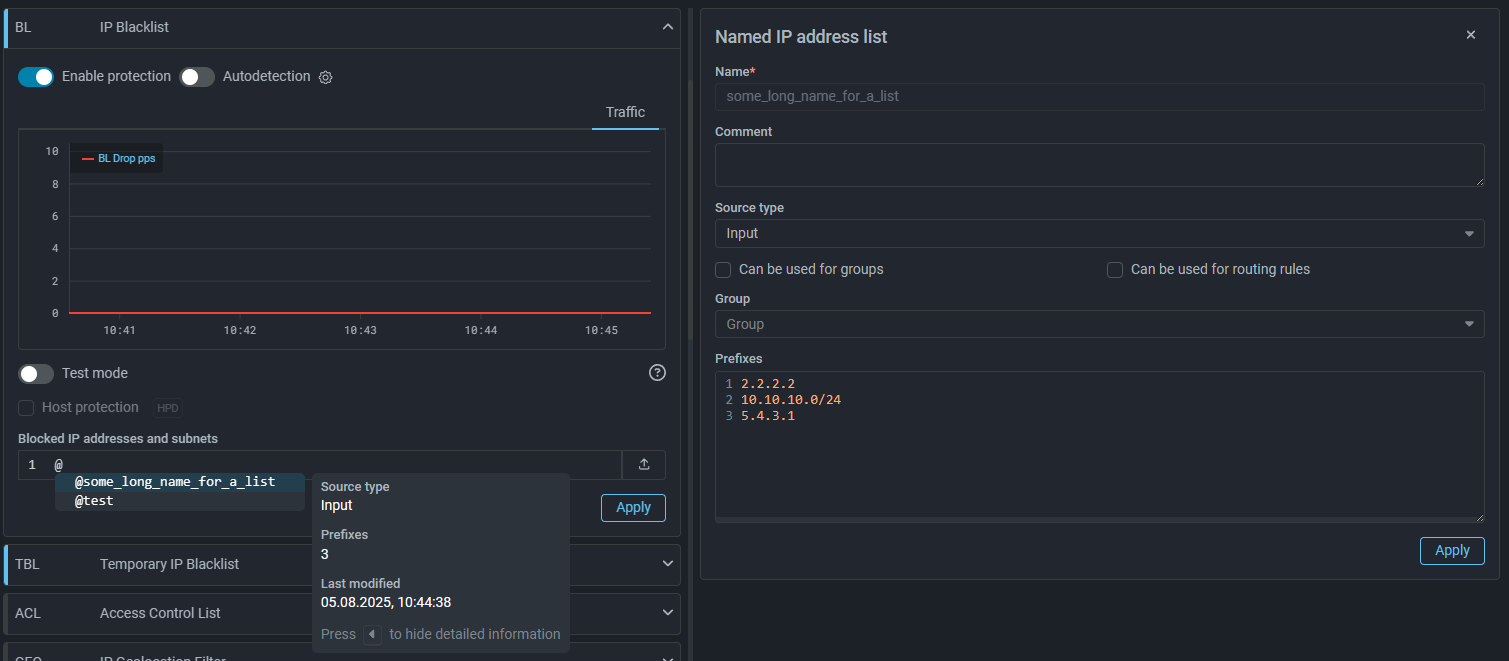Click Apply in Named IP address list
1509x661 pixels.
click(x=1451, y=550)
